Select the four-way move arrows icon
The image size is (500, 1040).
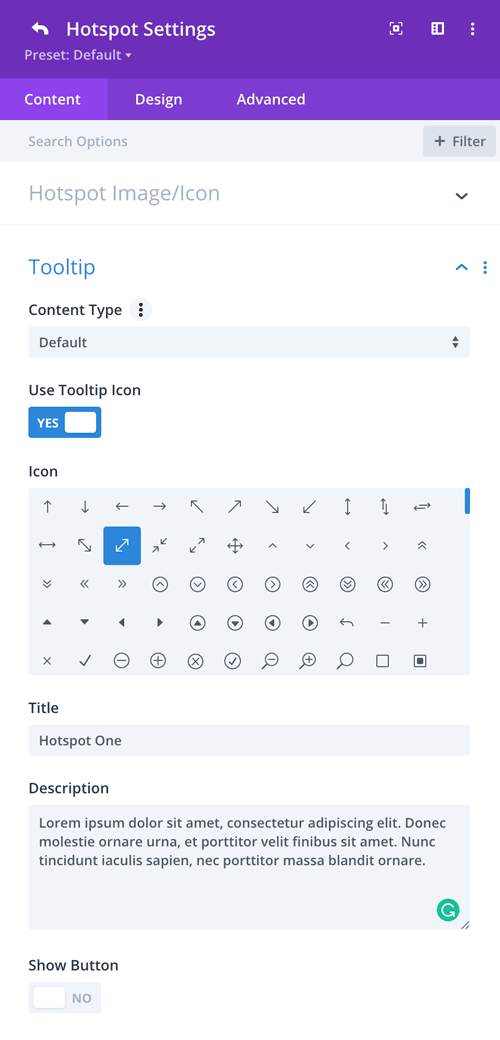pyautogui.click(x=235, y=546)
